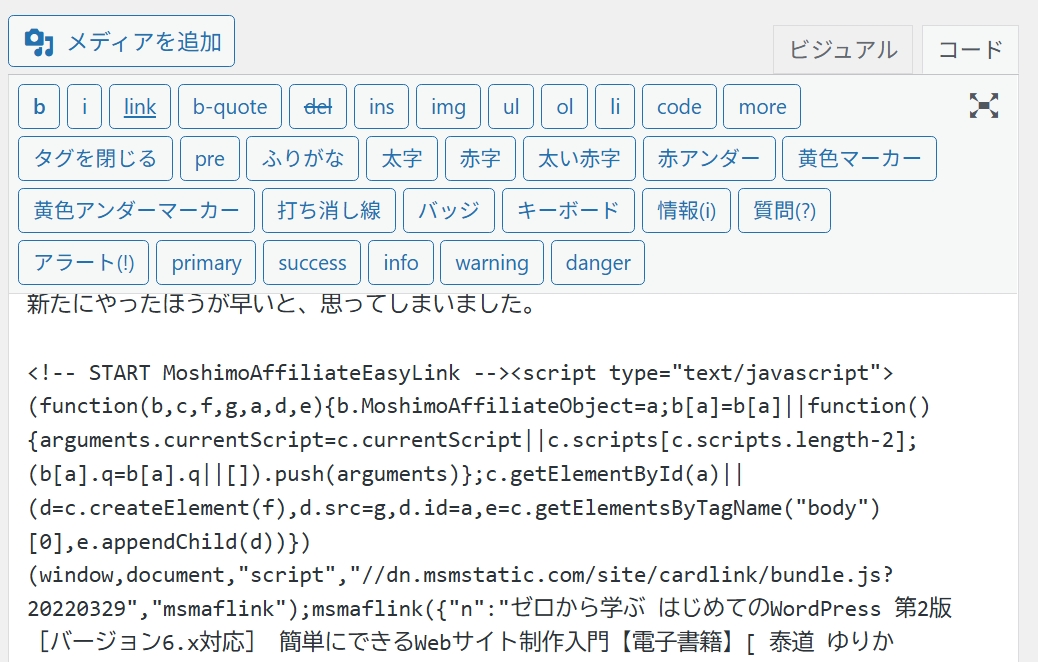Start an unordered list with ul
This screenshot has height=662, width=1038.
tap(511, 106)
